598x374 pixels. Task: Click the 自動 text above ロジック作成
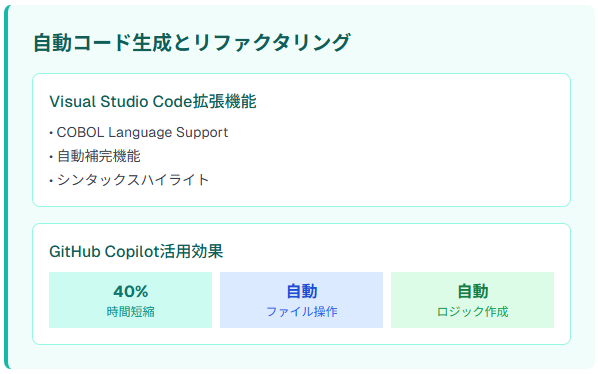[473, 292]
